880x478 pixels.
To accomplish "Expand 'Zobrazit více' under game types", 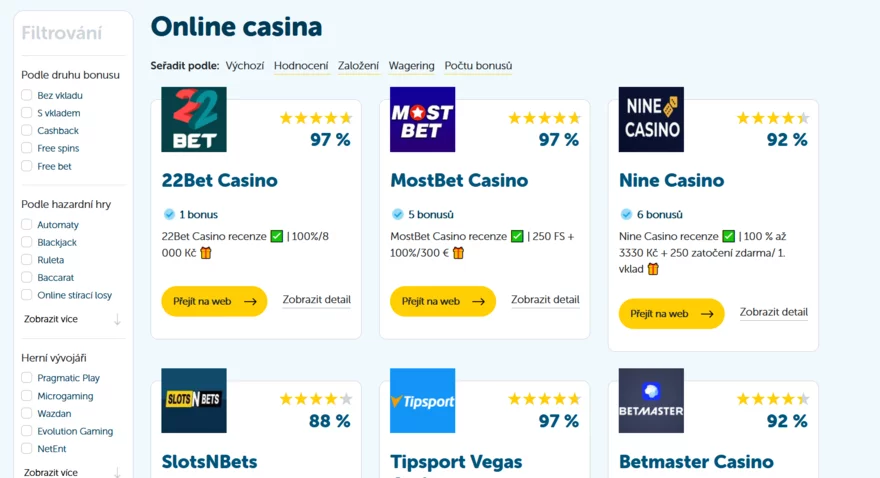I will 51,319.
